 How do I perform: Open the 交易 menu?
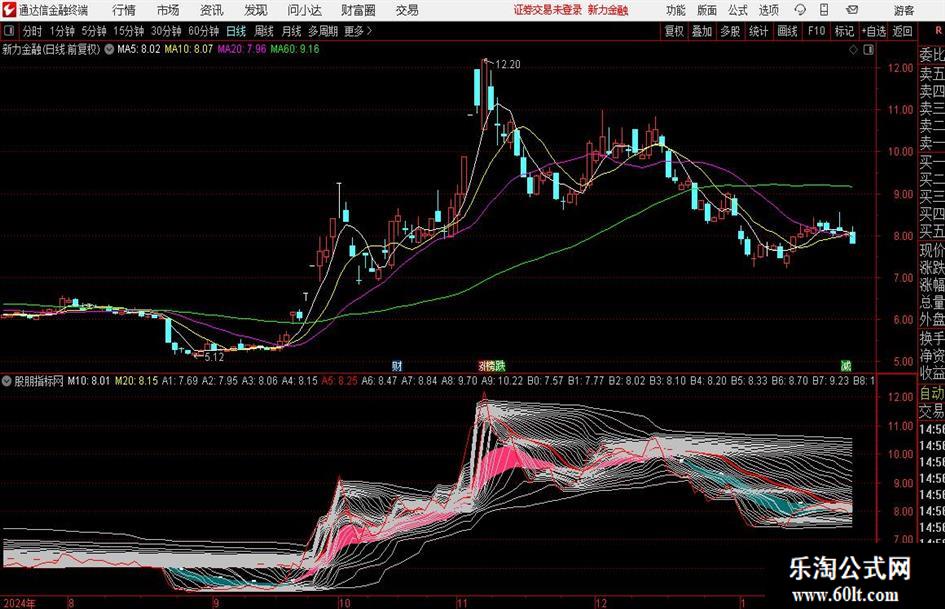tap(407, 10)
